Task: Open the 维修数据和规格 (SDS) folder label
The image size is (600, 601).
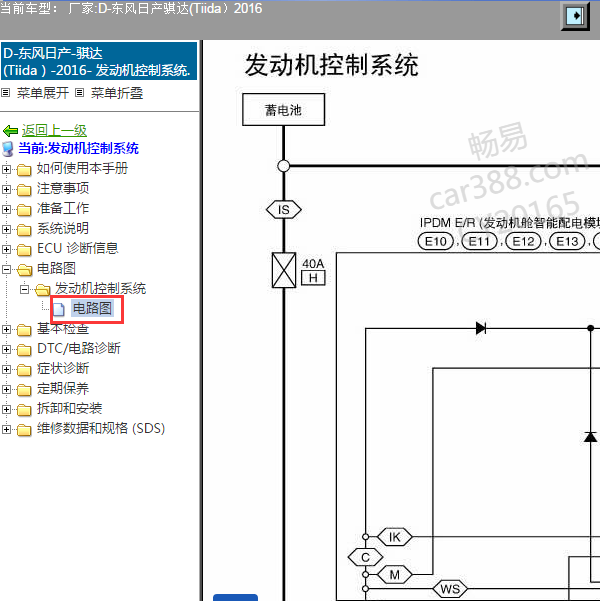Action: point(101,429)
